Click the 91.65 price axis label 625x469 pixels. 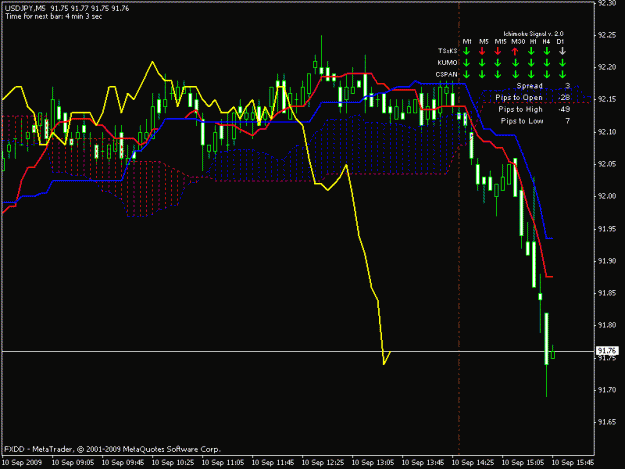(x=607, y=422)
